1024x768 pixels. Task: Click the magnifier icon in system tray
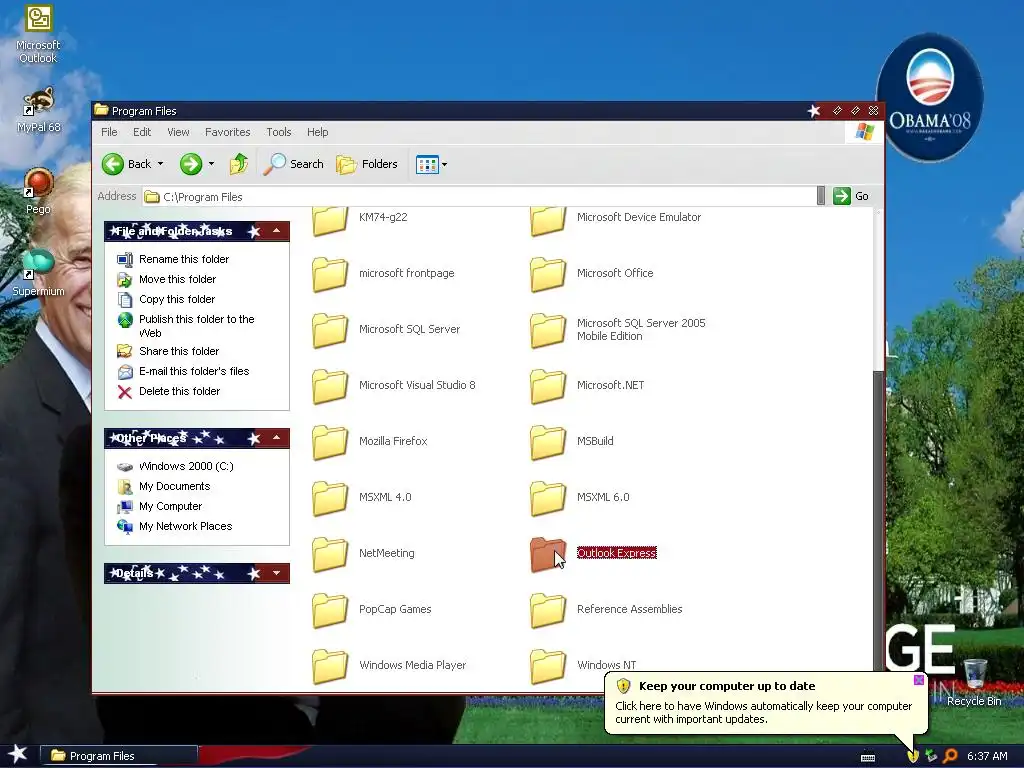951,756
